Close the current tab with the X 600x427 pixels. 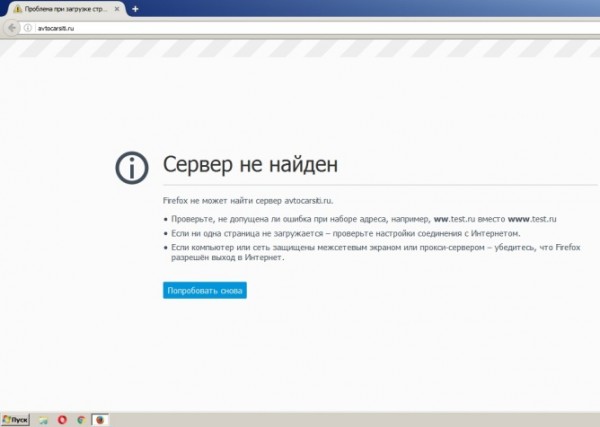pos(117,9)
